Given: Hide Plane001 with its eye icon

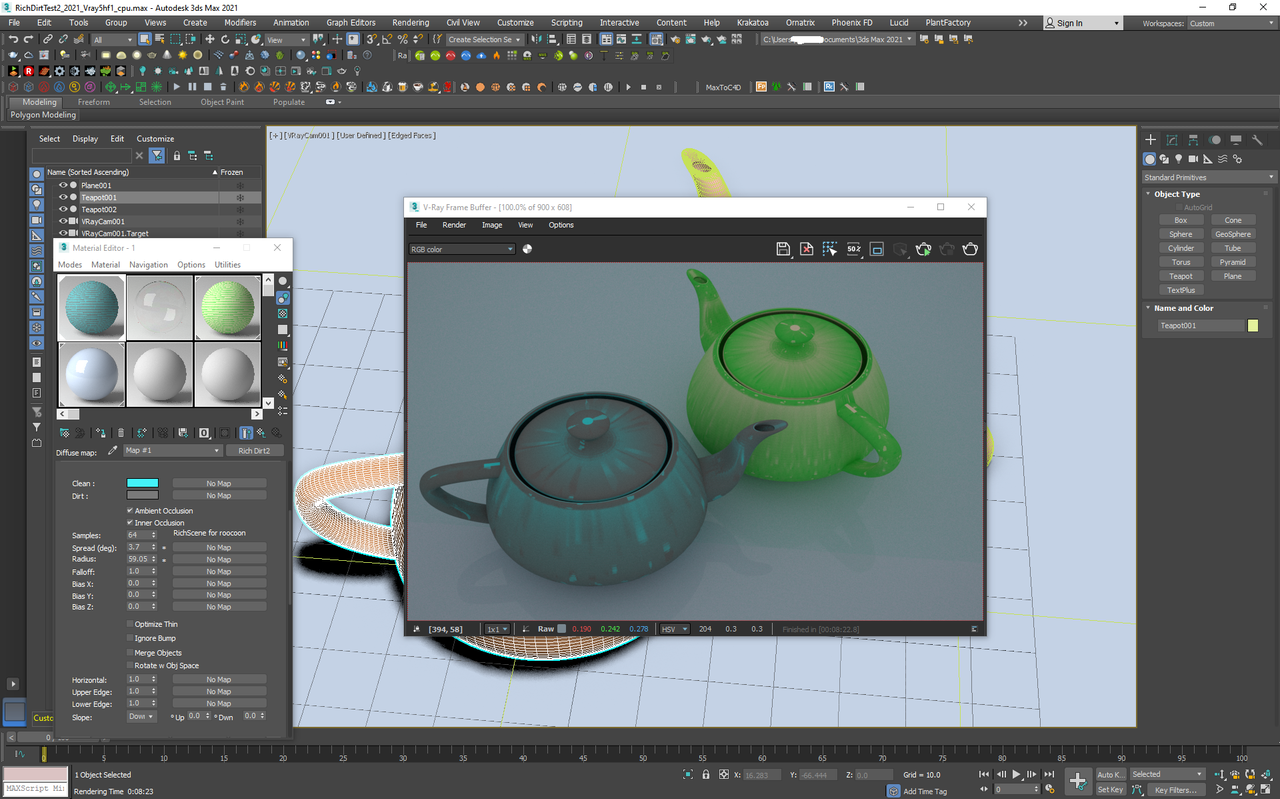Looking at the screenshot, I should tap(63, 186).
